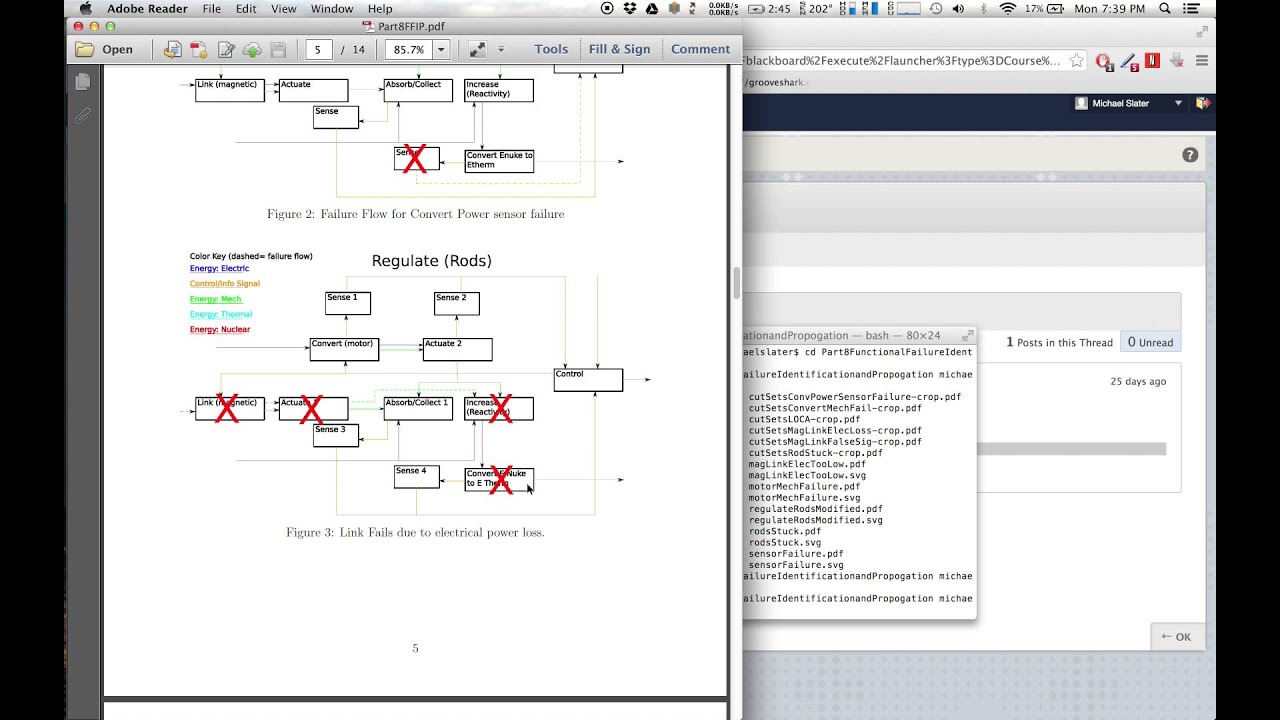Click the convert PDF icon with red badge
Viewport: 1280px width, 720px height.
tap(199, 49)
